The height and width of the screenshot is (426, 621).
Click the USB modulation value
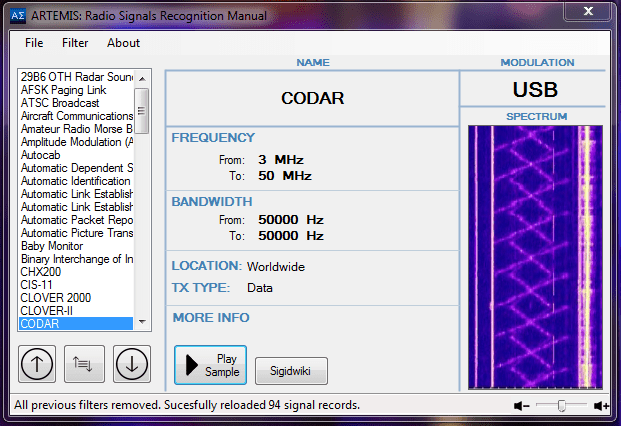click(535, 90)
